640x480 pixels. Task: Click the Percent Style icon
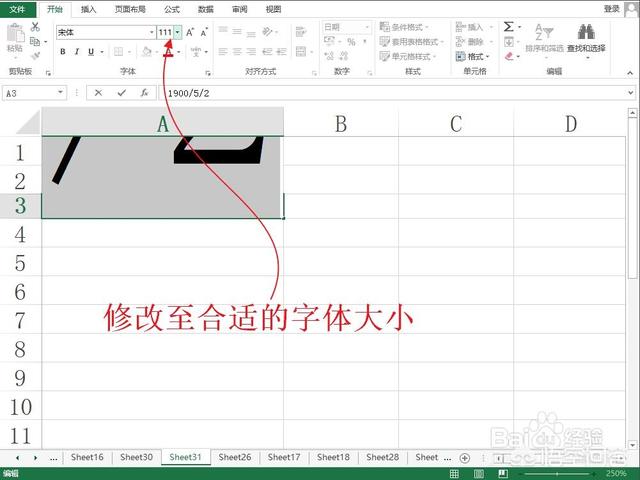pos(351,42)
